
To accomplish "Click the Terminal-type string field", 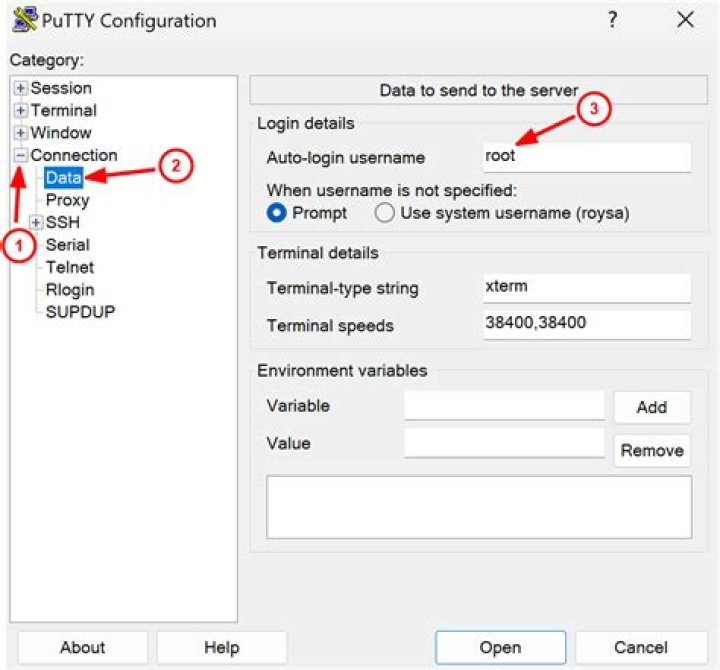I will pyautogui.click(x=587, y=288).
